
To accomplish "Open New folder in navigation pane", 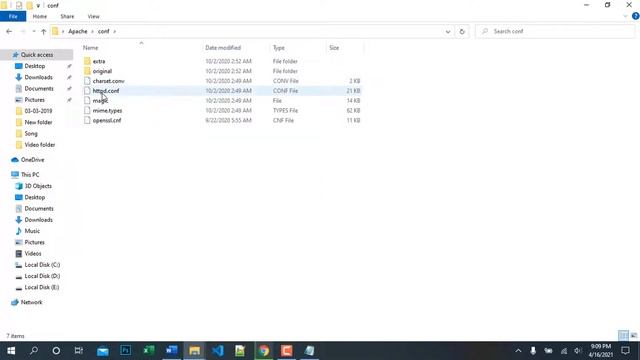I will (x=38, y=122).
